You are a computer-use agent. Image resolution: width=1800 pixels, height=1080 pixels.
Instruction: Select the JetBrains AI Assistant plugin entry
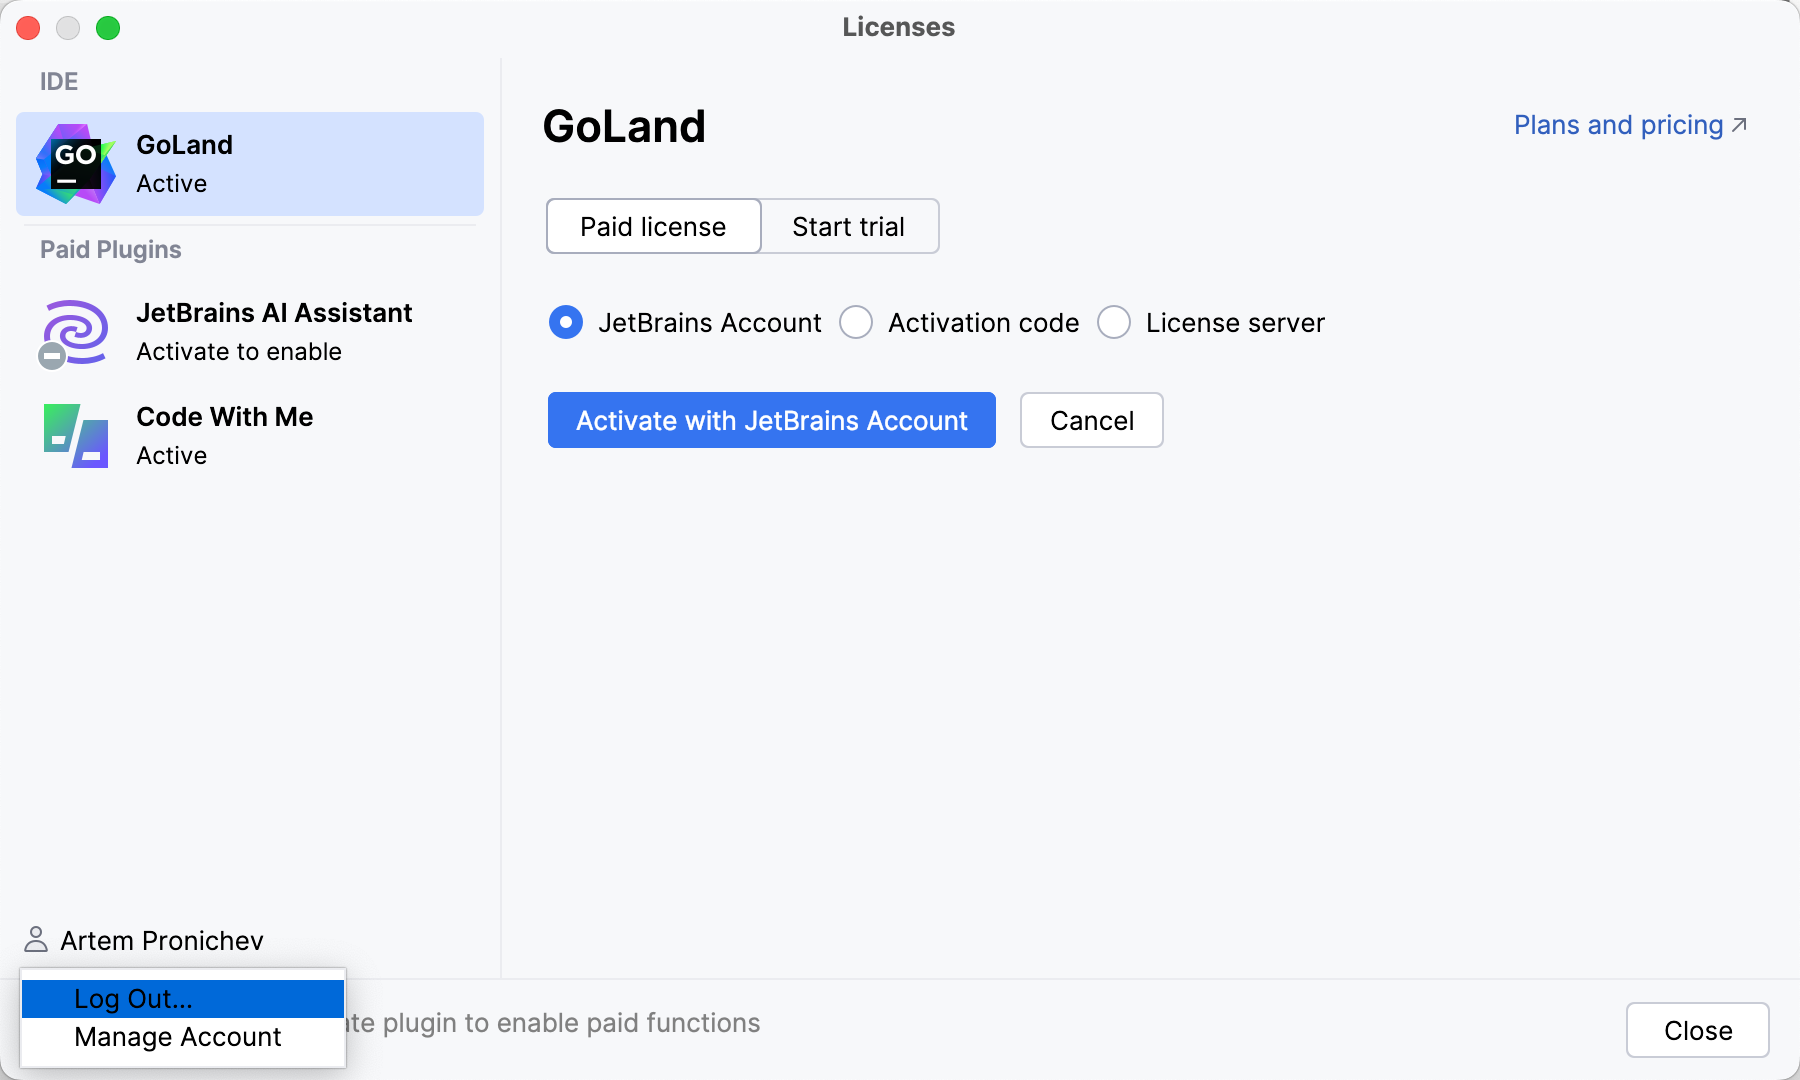pos(273,332)
